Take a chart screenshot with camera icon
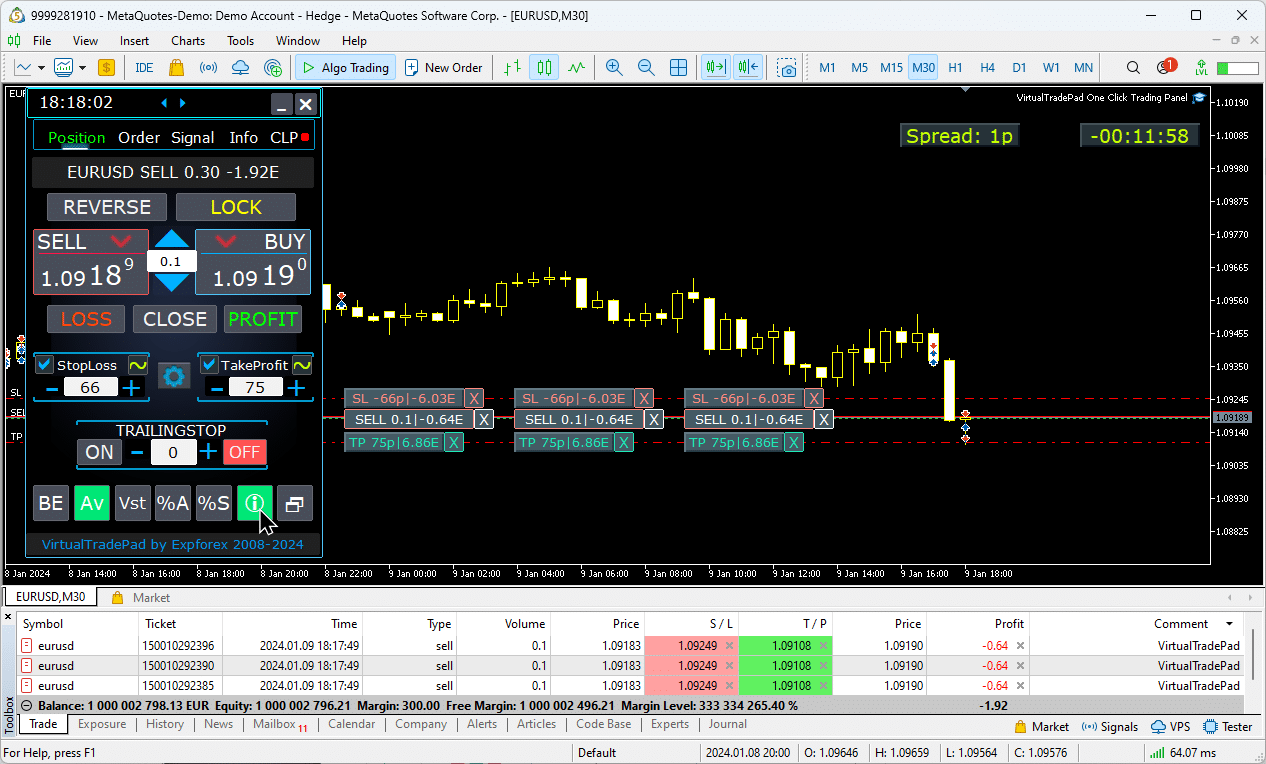 click(788, 68)
